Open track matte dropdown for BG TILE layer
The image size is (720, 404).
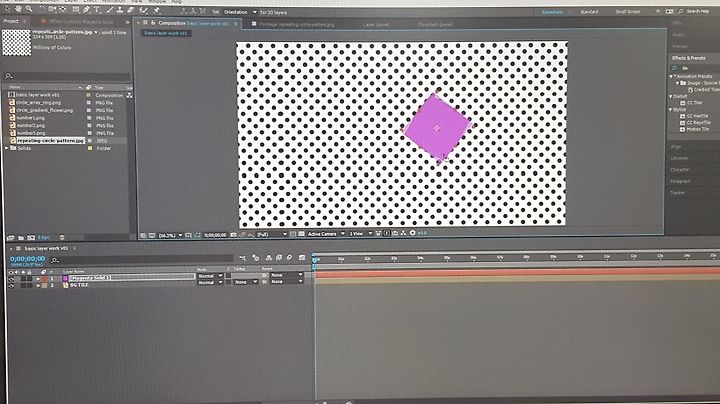click(246, 282)
